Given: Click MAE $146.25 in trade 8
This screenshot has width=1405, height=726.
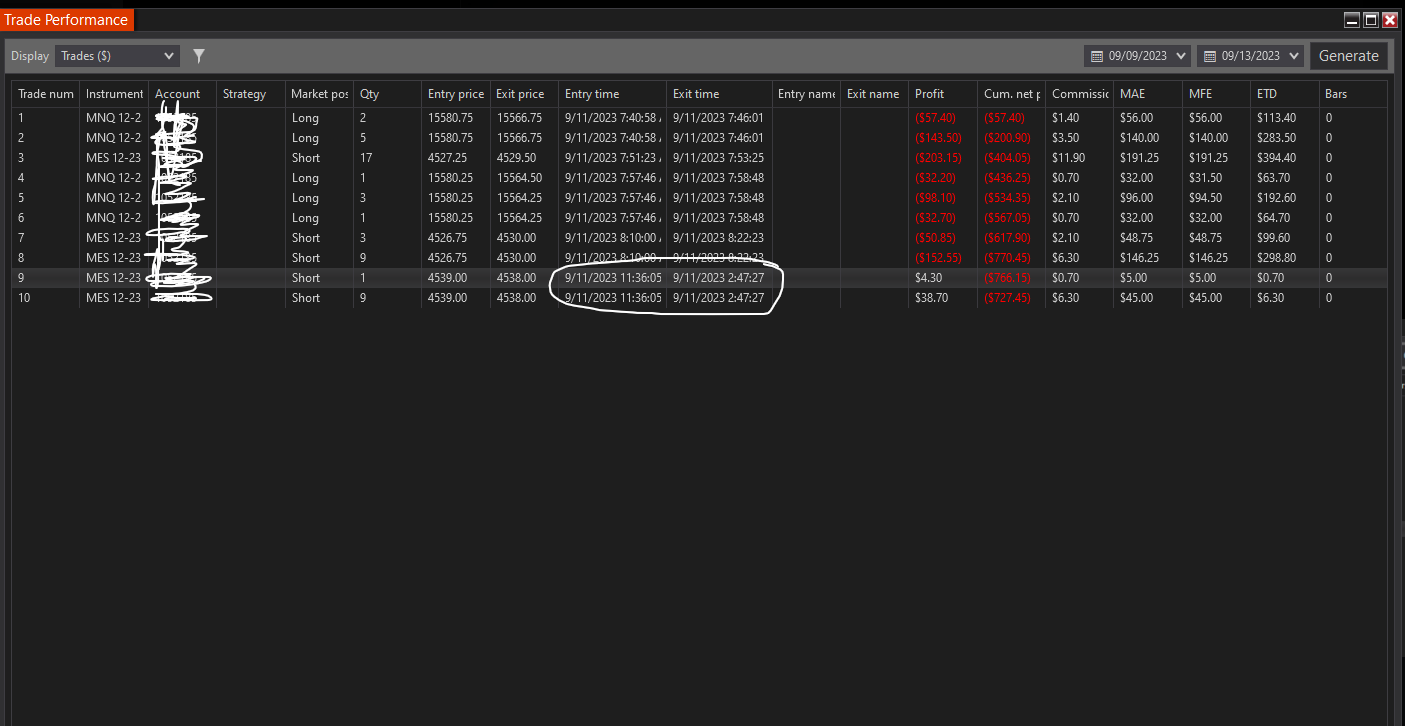Looking at the screenshot, I should (x=1139, y=258).
